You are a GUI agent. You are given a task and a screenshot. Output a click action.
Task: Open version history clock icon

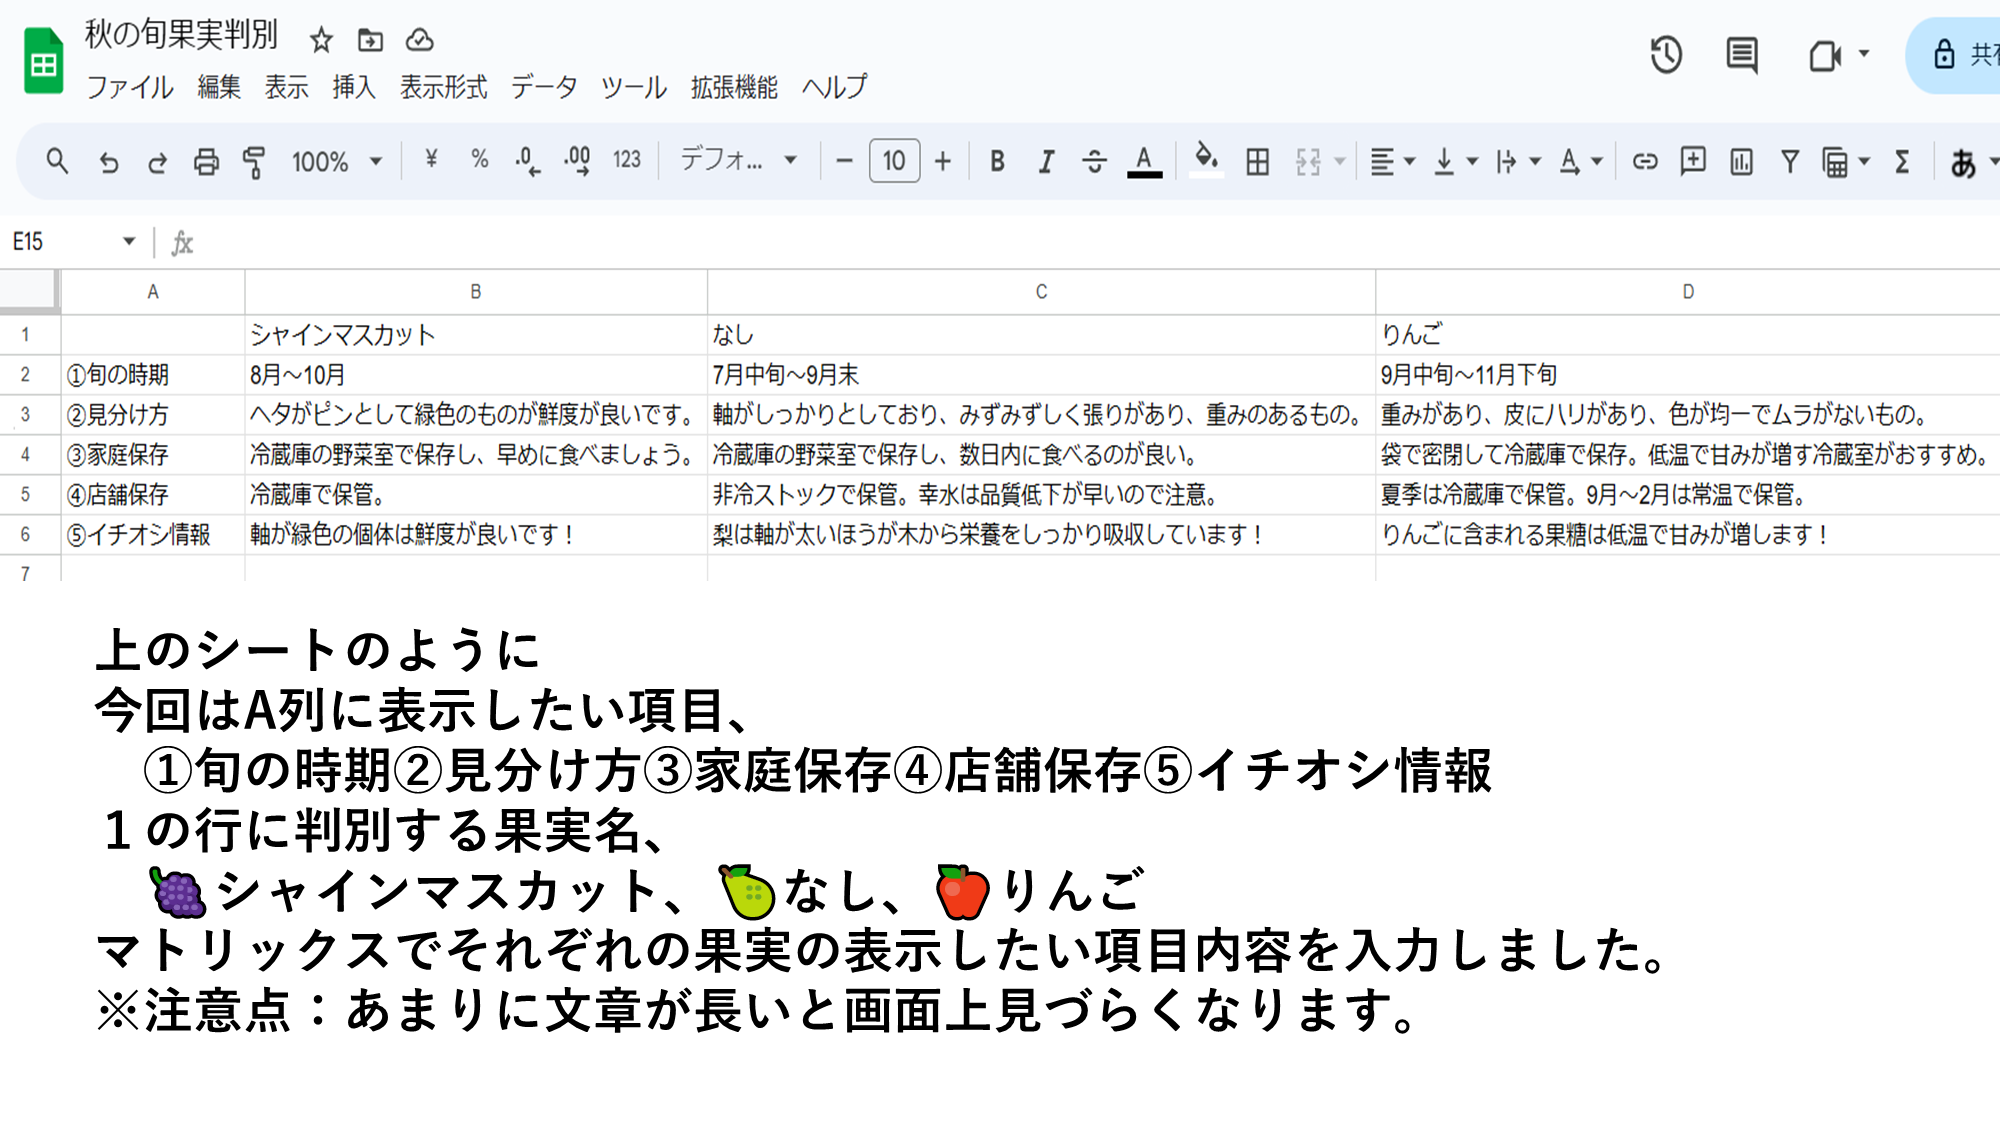coord(1666,55)
